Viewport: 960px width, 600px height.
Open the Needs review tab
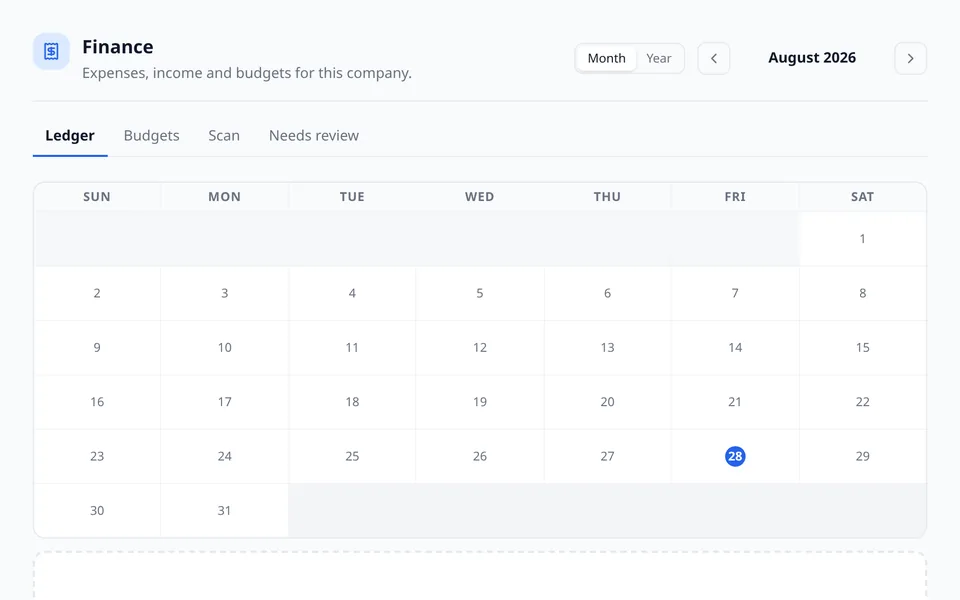coord(313,135)
